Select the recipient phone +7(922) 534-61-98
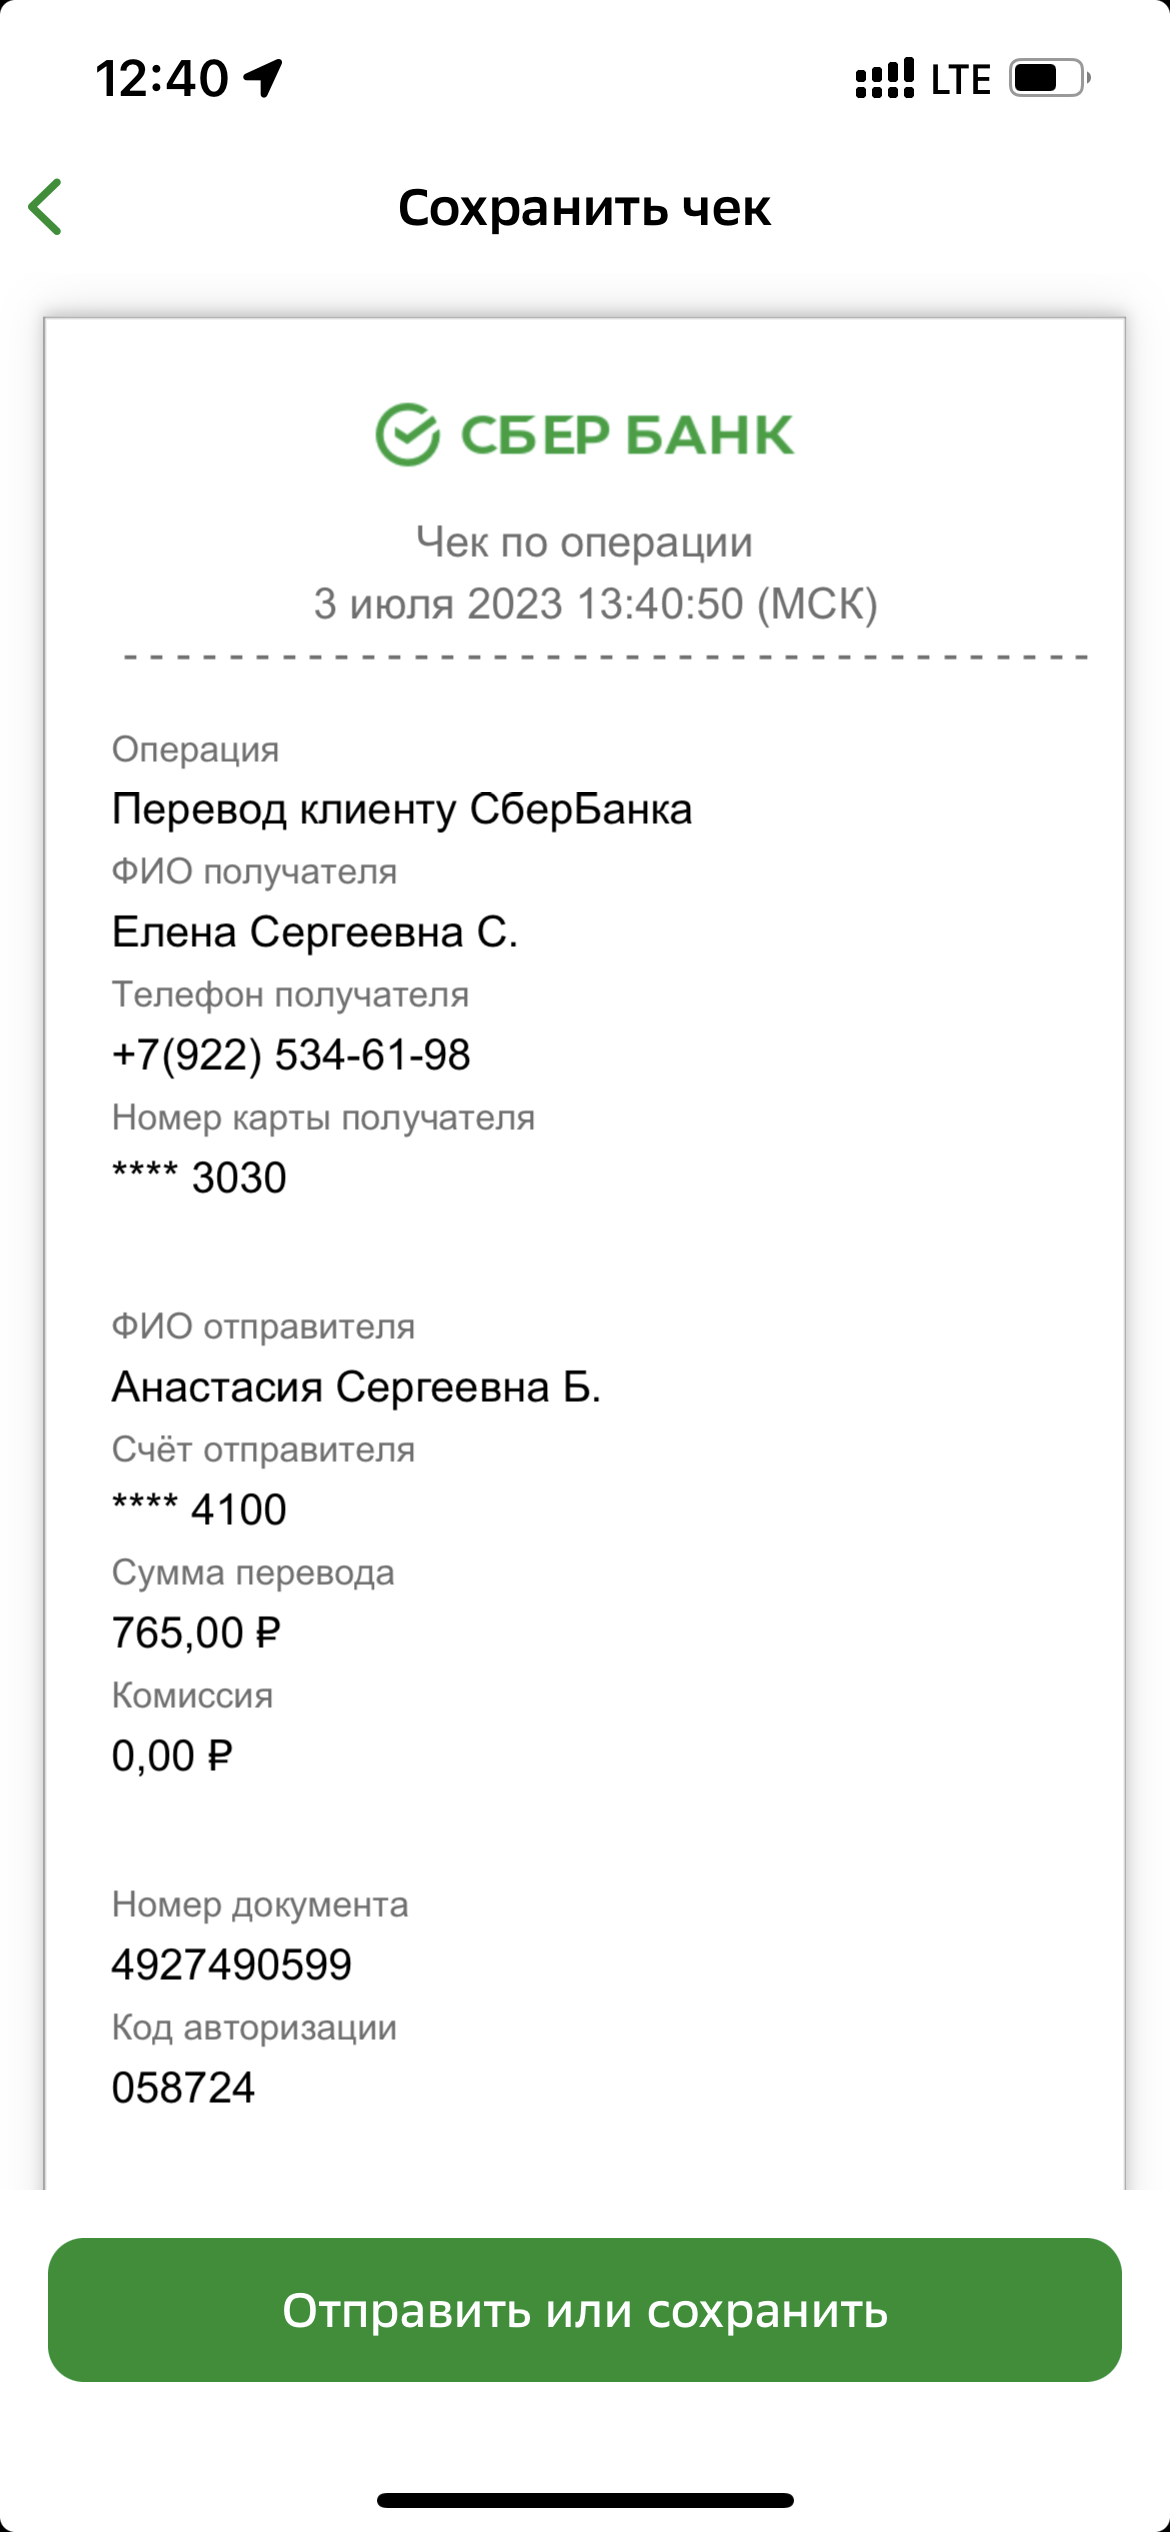The width and height of the screenshot is (1170, 2532). click(x=291, y=1055)
